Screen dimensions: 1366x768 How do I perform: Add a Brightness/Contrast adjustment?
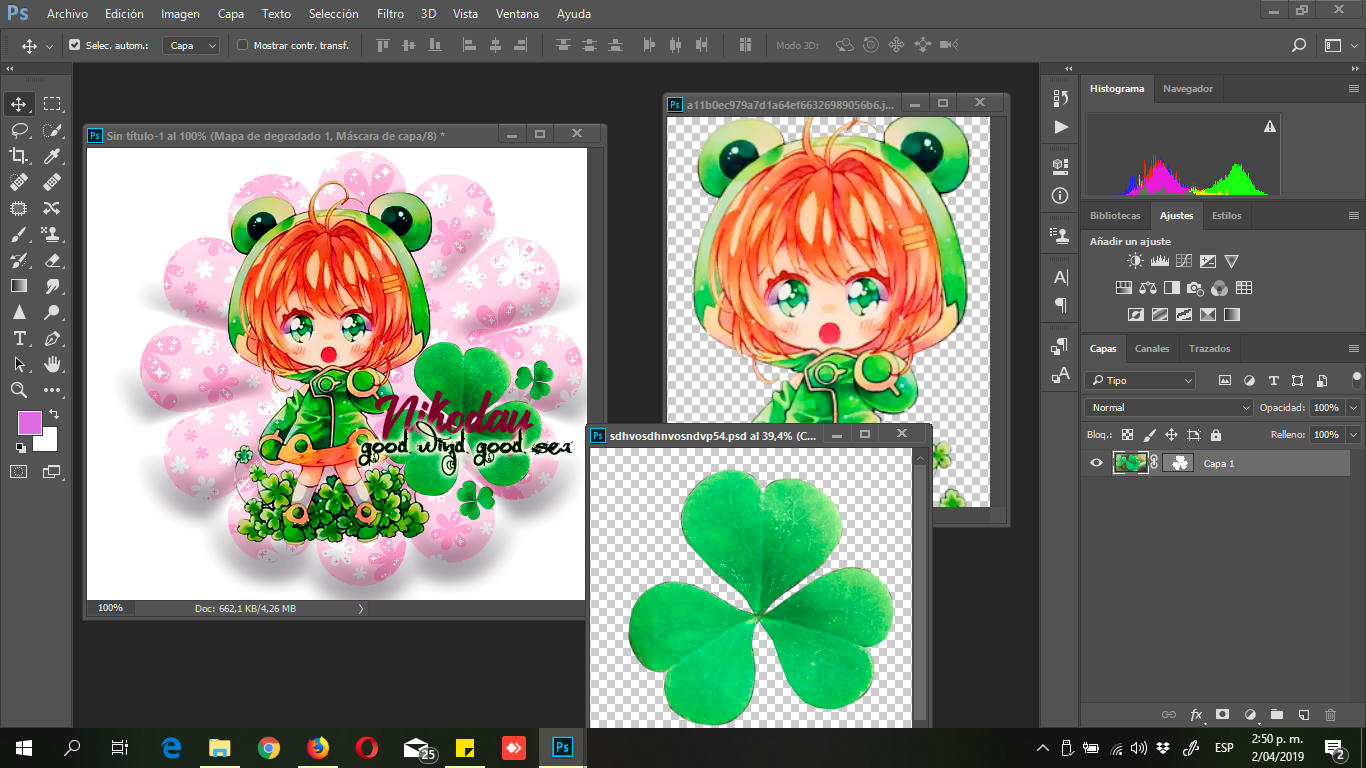point(1135,261)
